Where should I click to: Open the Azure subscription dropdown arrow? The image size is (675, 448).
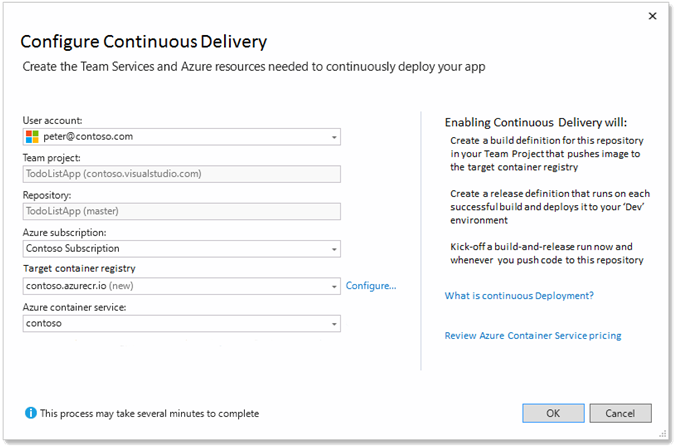click(334, 249)
